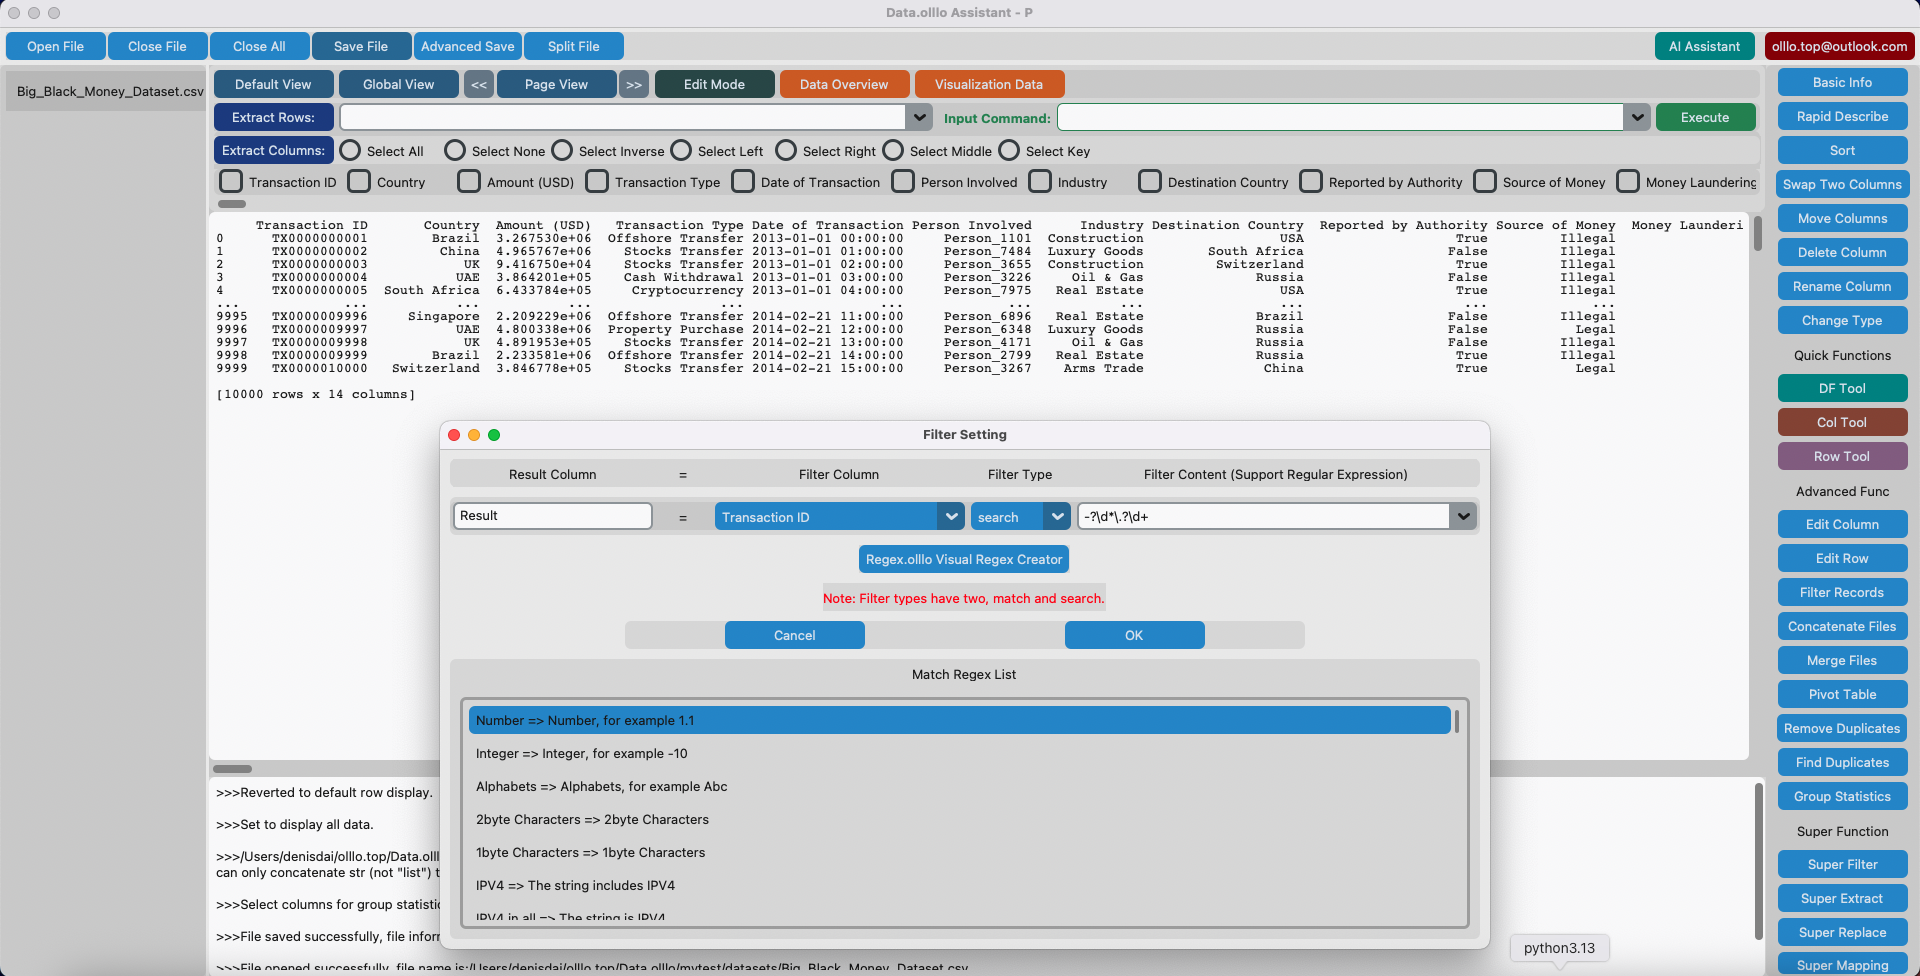
Task: Select Alphabets regex entry in list
Action: click(959, 787)
